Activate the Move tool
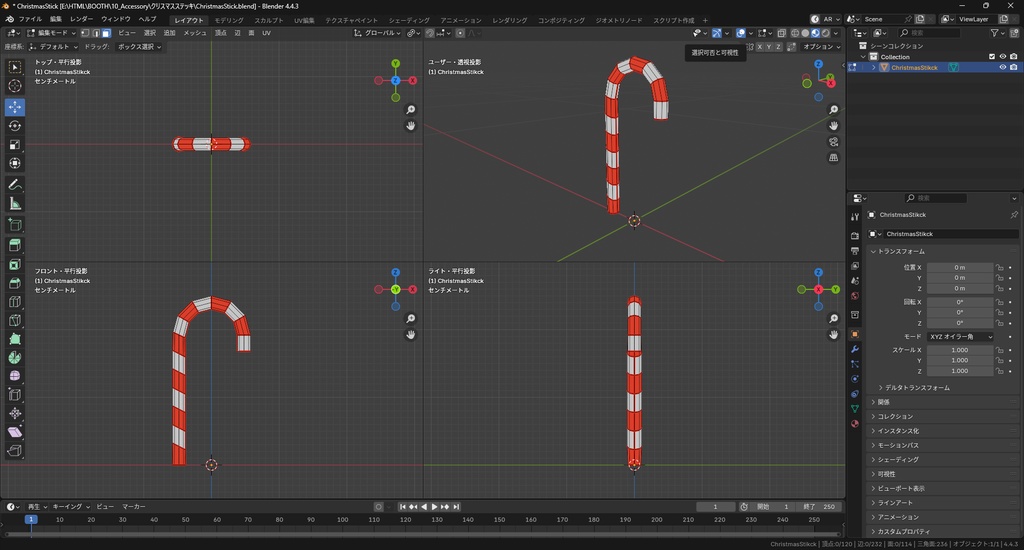The width and height of the screenshot is (1024, 550). click(14, 107)
